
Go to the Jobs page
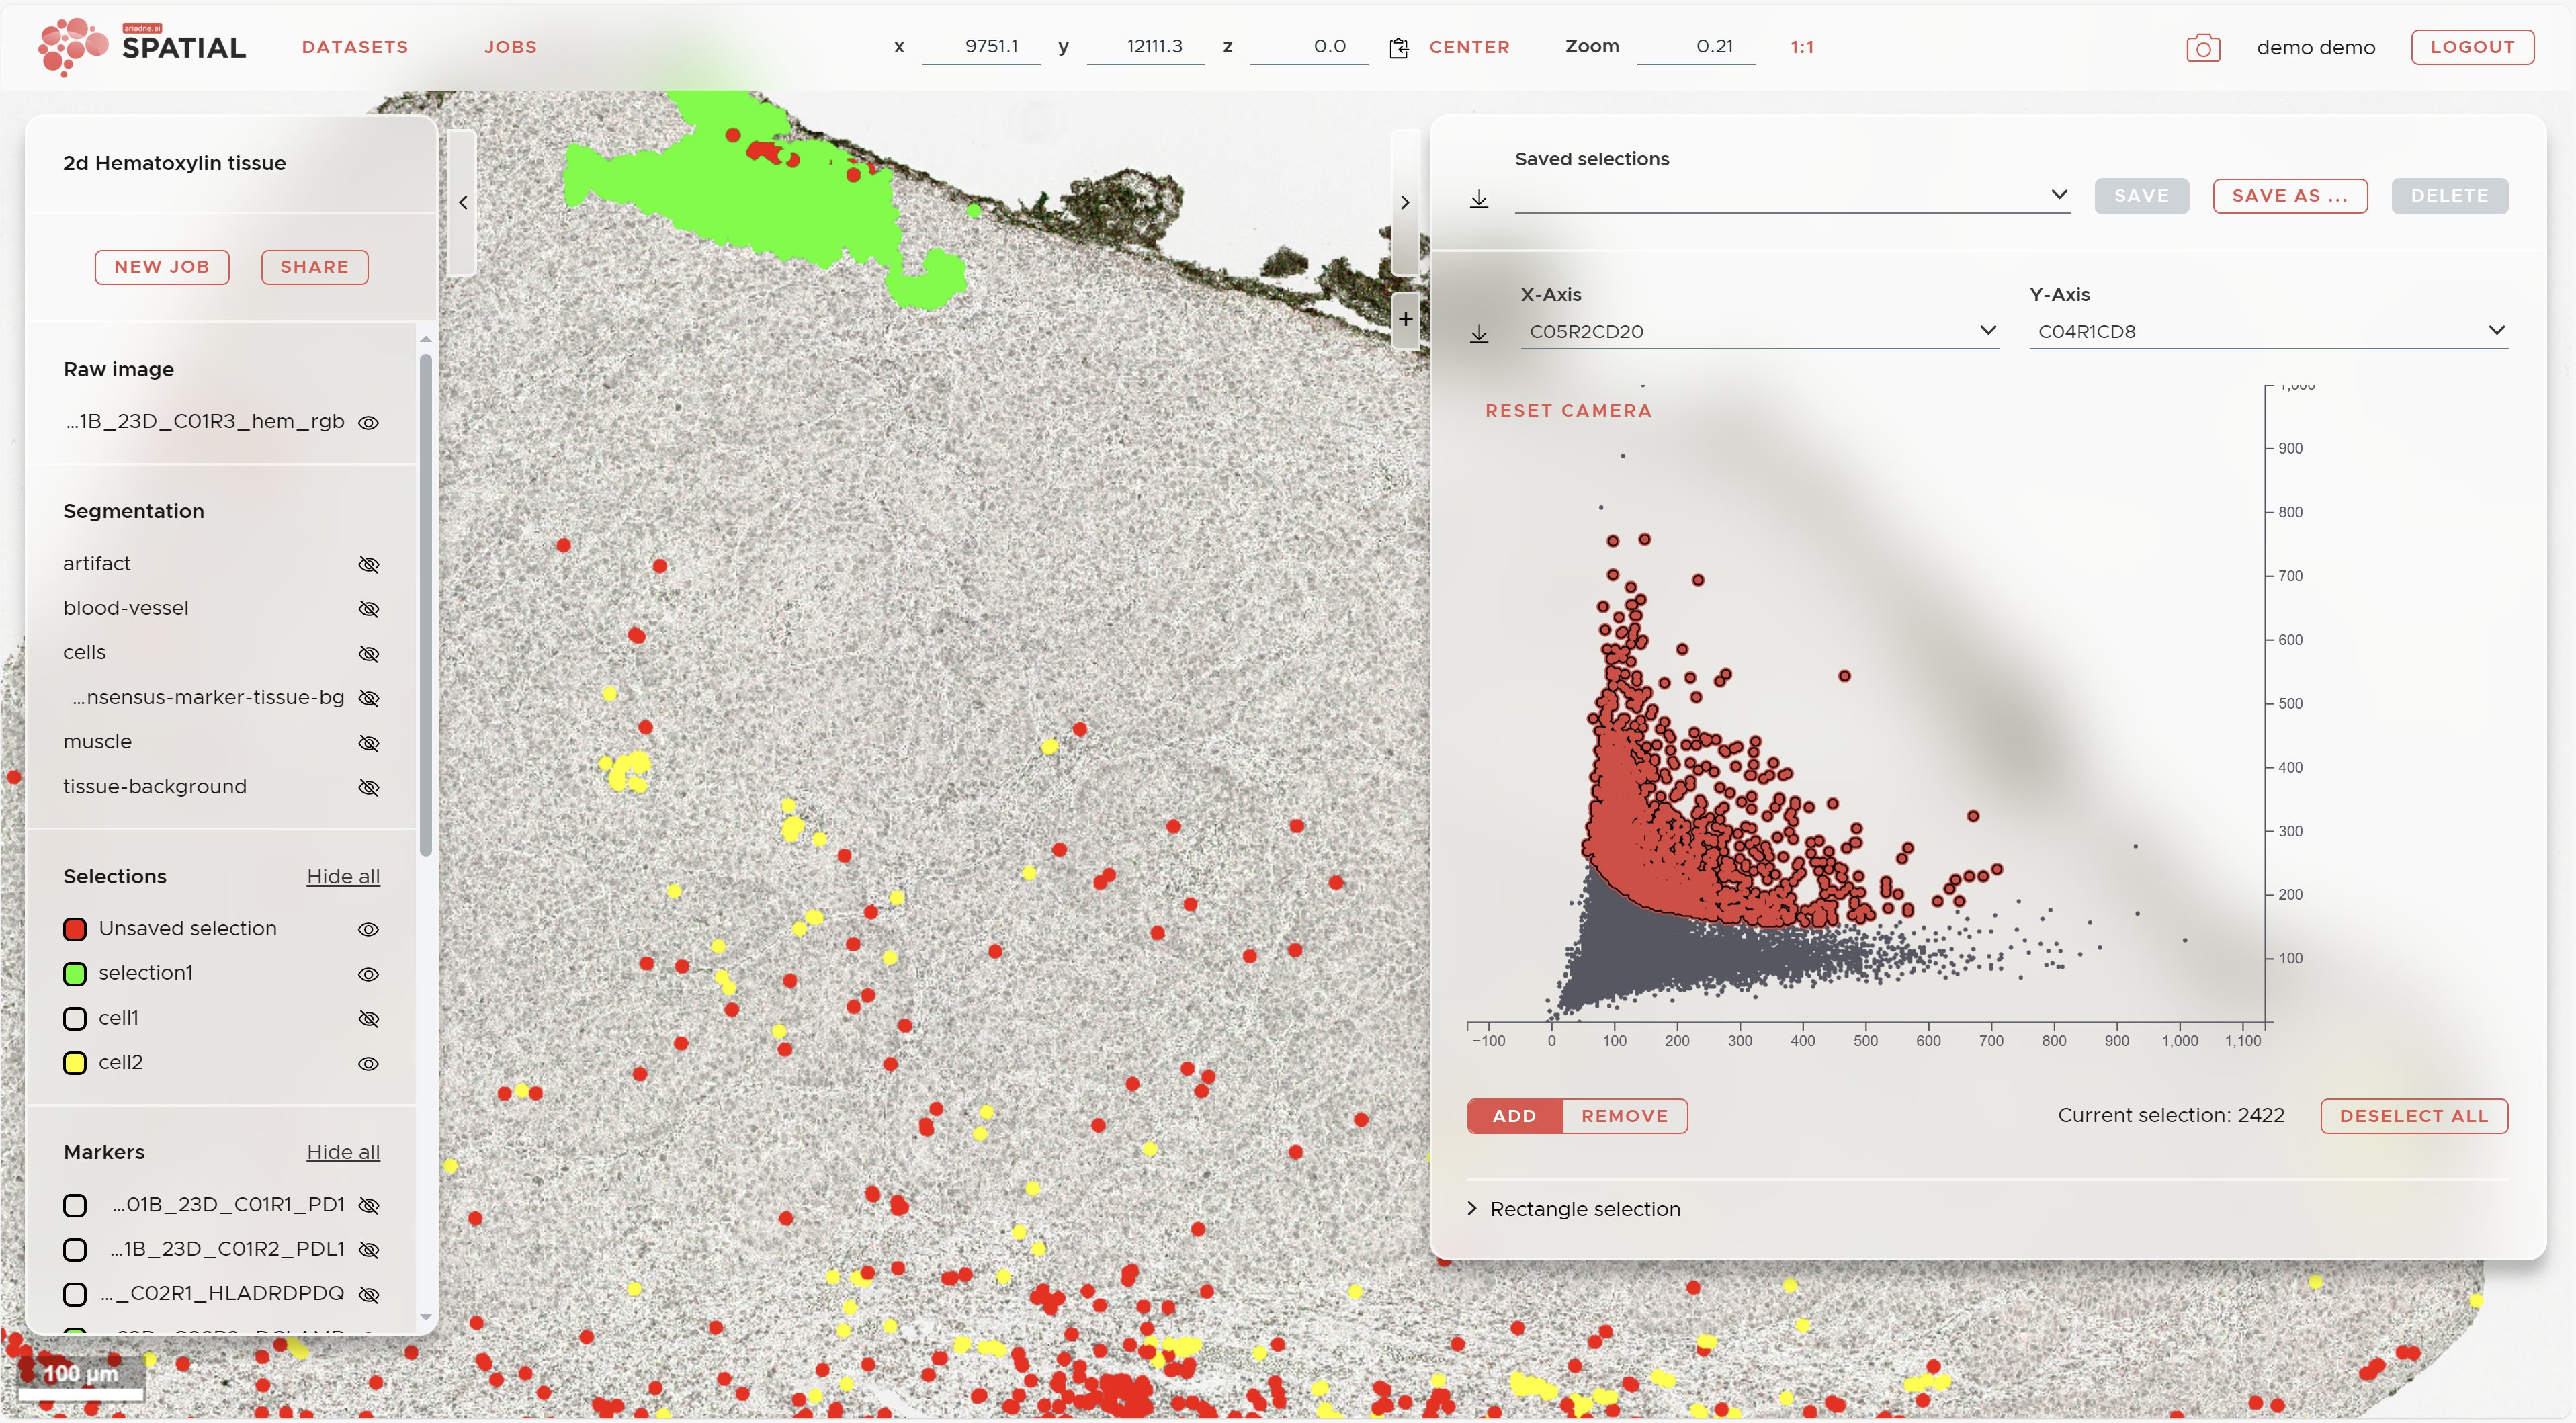tap(510, 47)
